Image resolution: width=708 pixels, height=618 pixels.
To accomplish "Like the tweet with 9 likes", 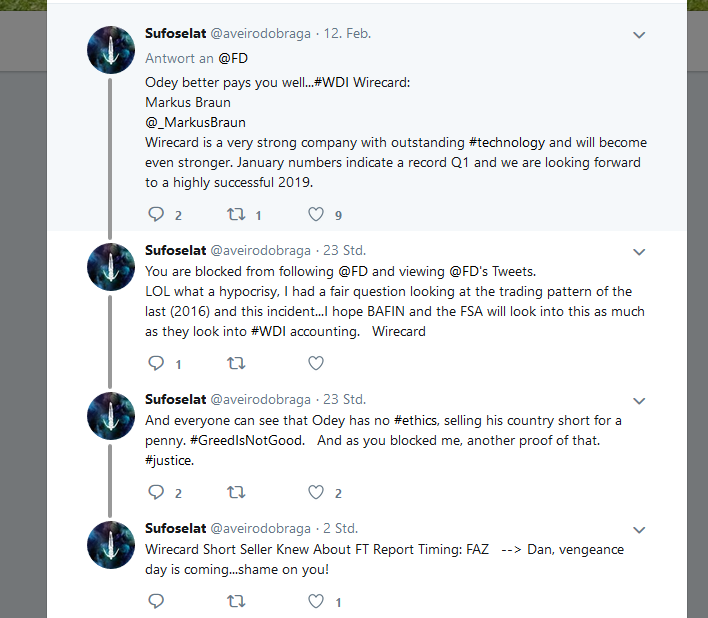I will click(x=316, y=214).
